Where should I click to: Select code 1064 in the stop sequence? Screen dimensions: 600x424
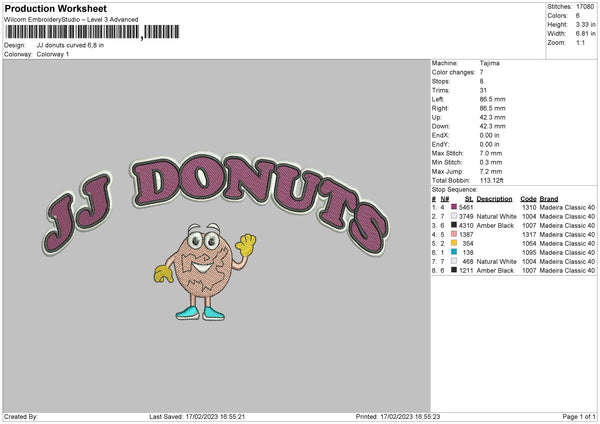[529, 243]
